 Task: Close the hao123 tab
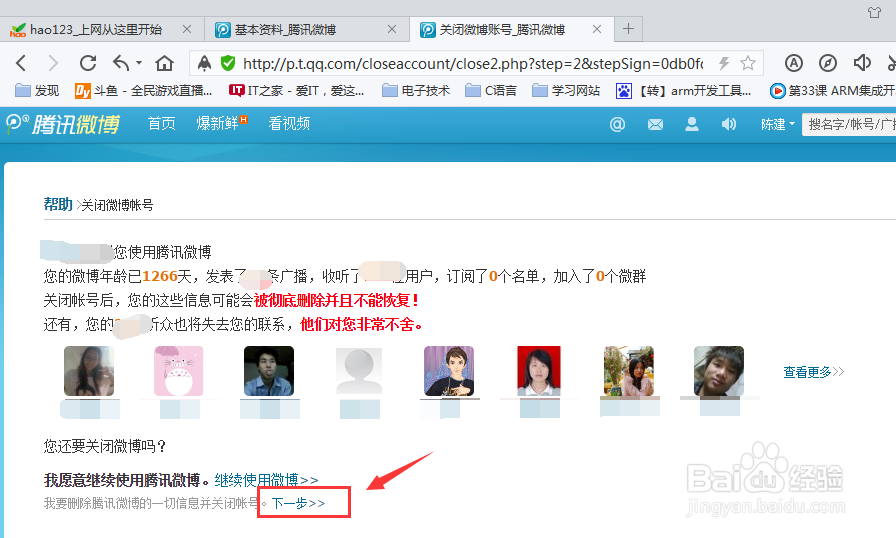pyautogui.click(x=187, y=29)
